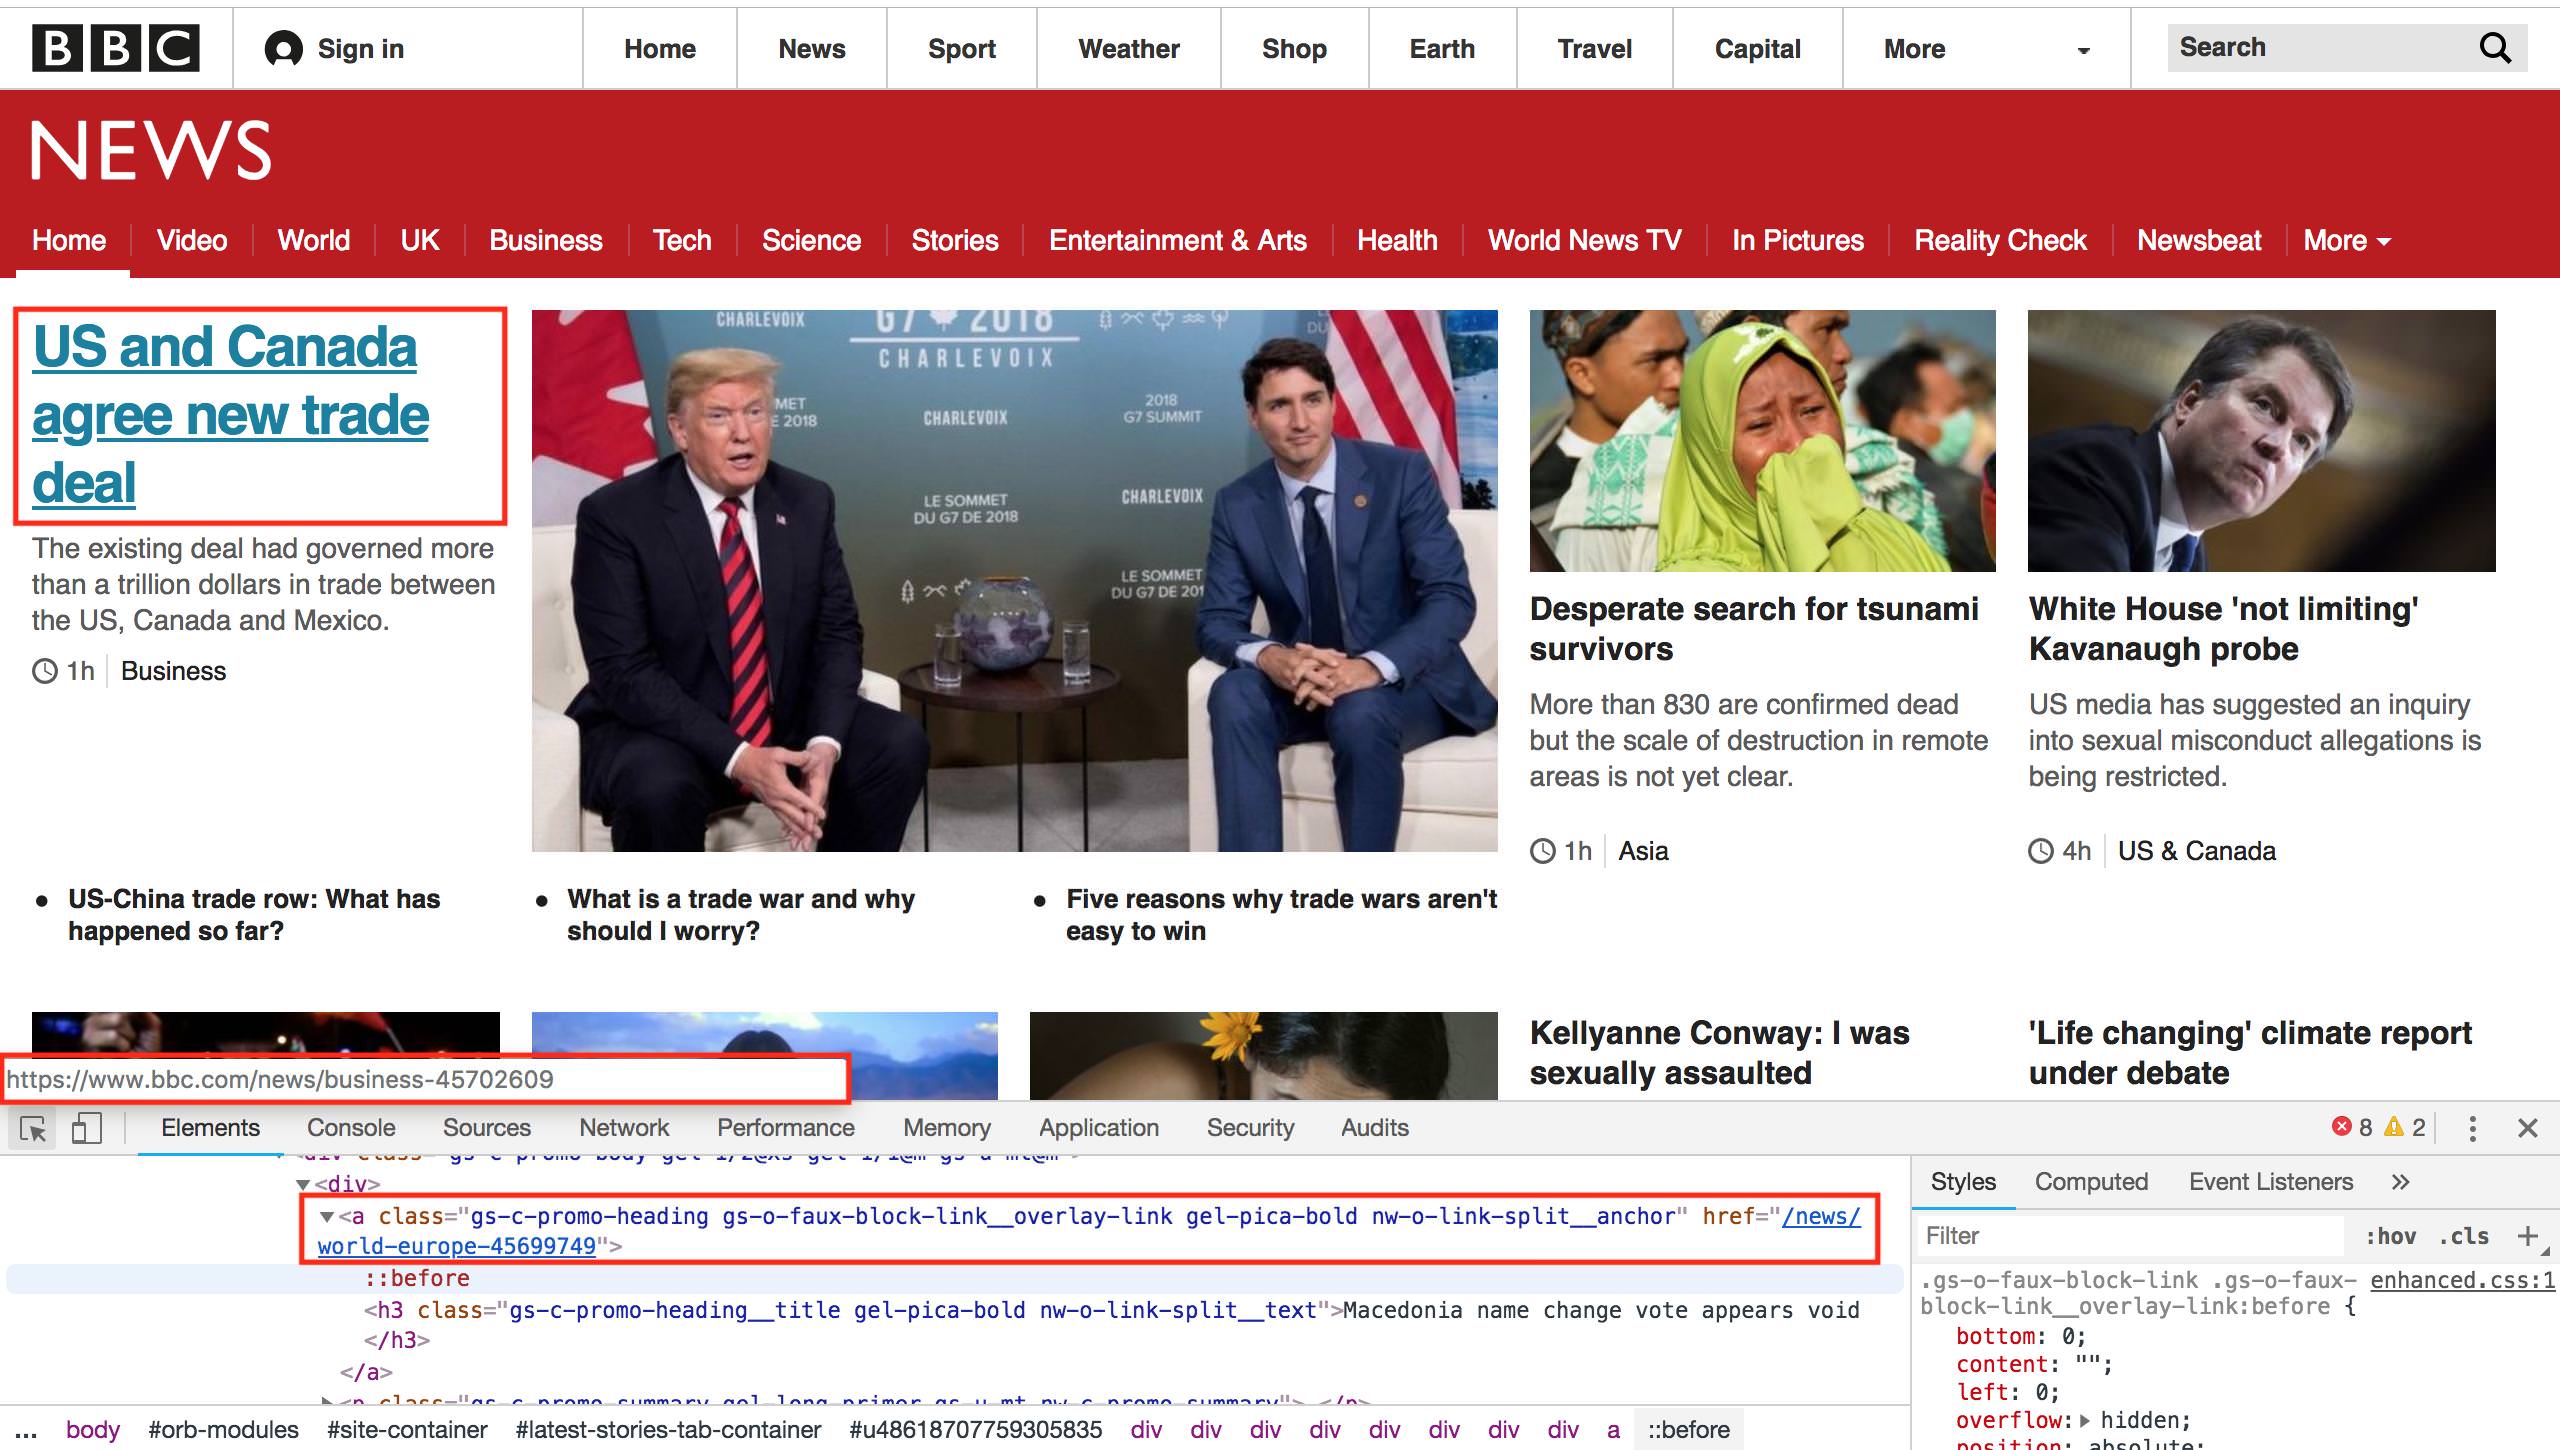This screenshot has height=1450, width=2560.
Task: Open US-China trade row related link
Action: point(254,915)
